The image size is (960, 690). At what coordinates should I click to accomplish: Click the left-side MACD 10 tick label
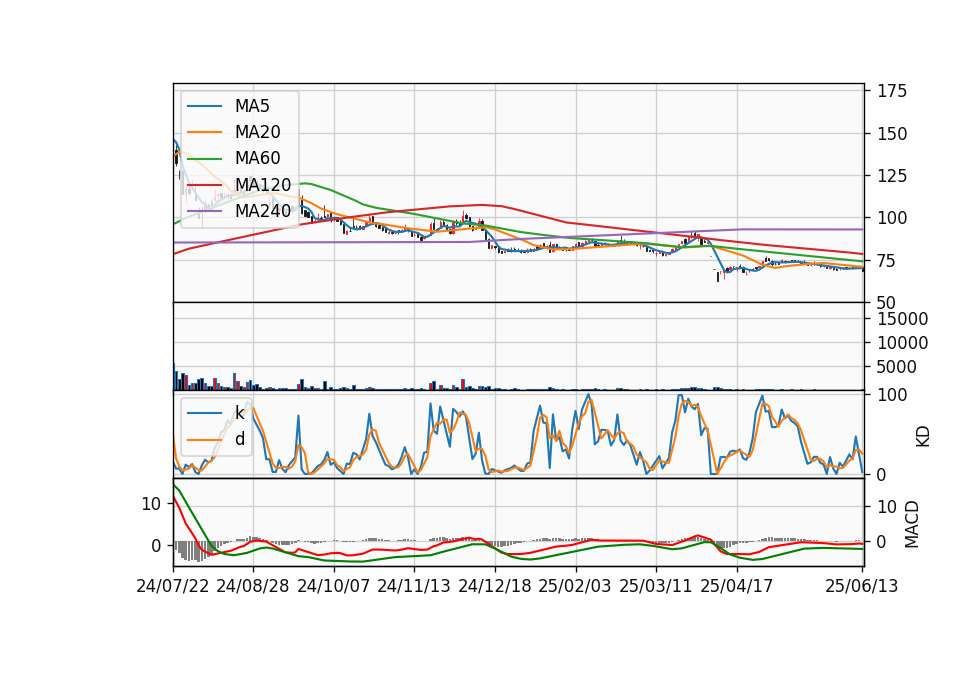pyautogui.click(x=151, y=504)
